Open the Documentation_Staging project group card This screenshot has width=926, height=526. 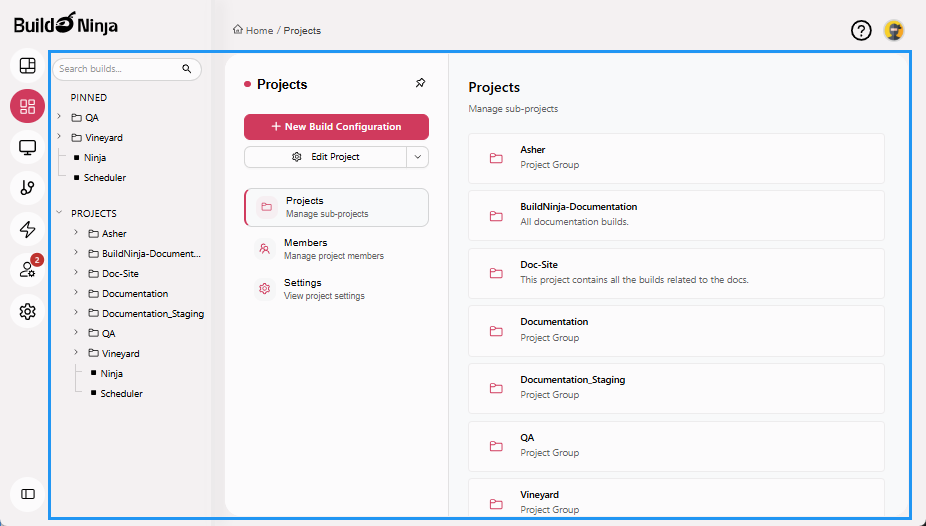click(676, 388)
